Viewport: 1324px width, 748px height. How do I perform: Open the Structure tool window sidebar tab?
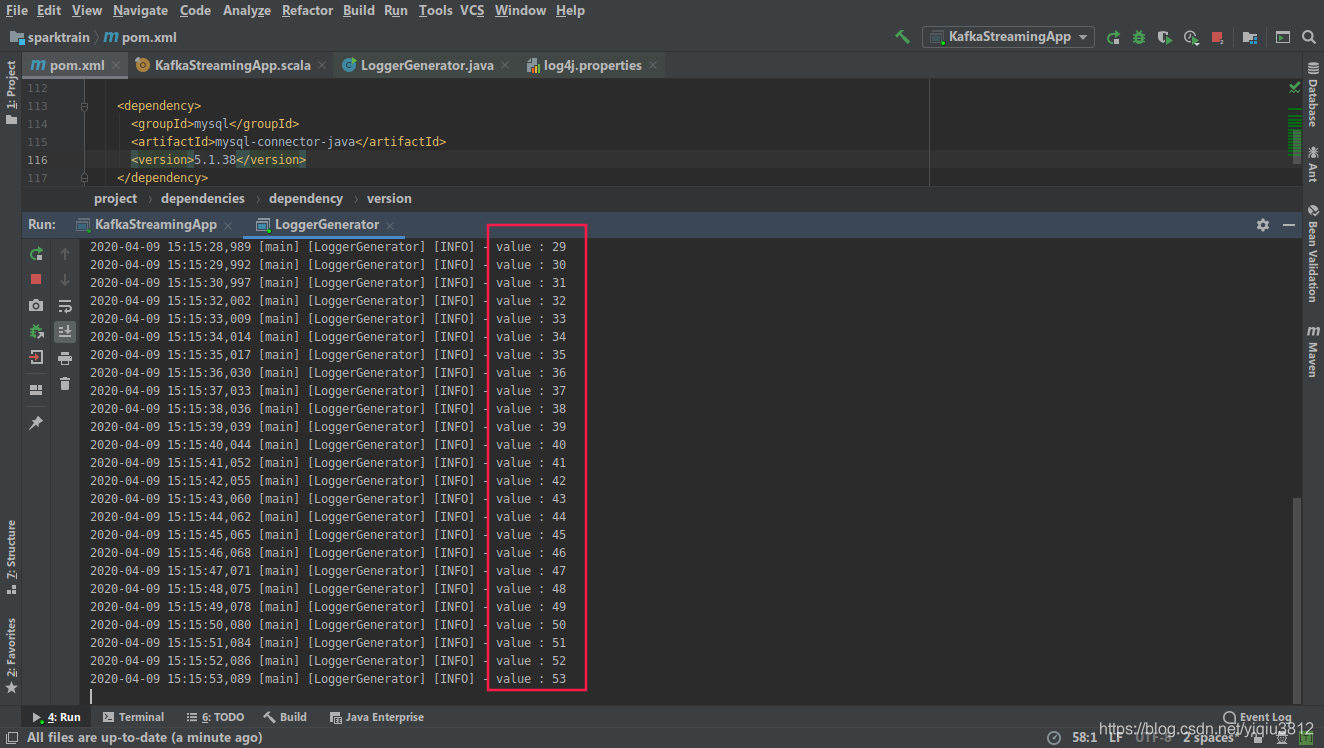[11, 557]
